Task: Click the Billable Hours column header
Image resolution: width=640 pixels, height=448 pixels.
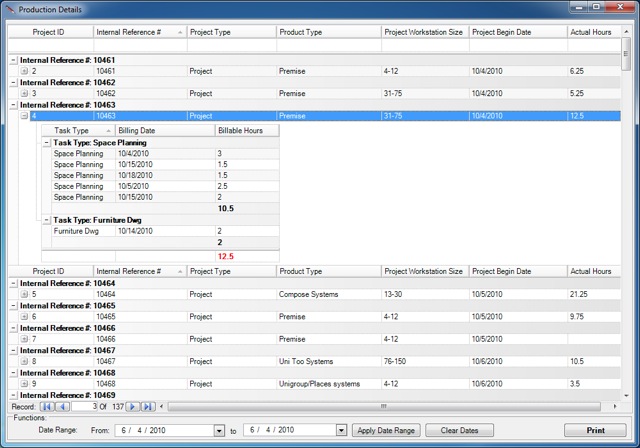Action: [x=246, y=131]
